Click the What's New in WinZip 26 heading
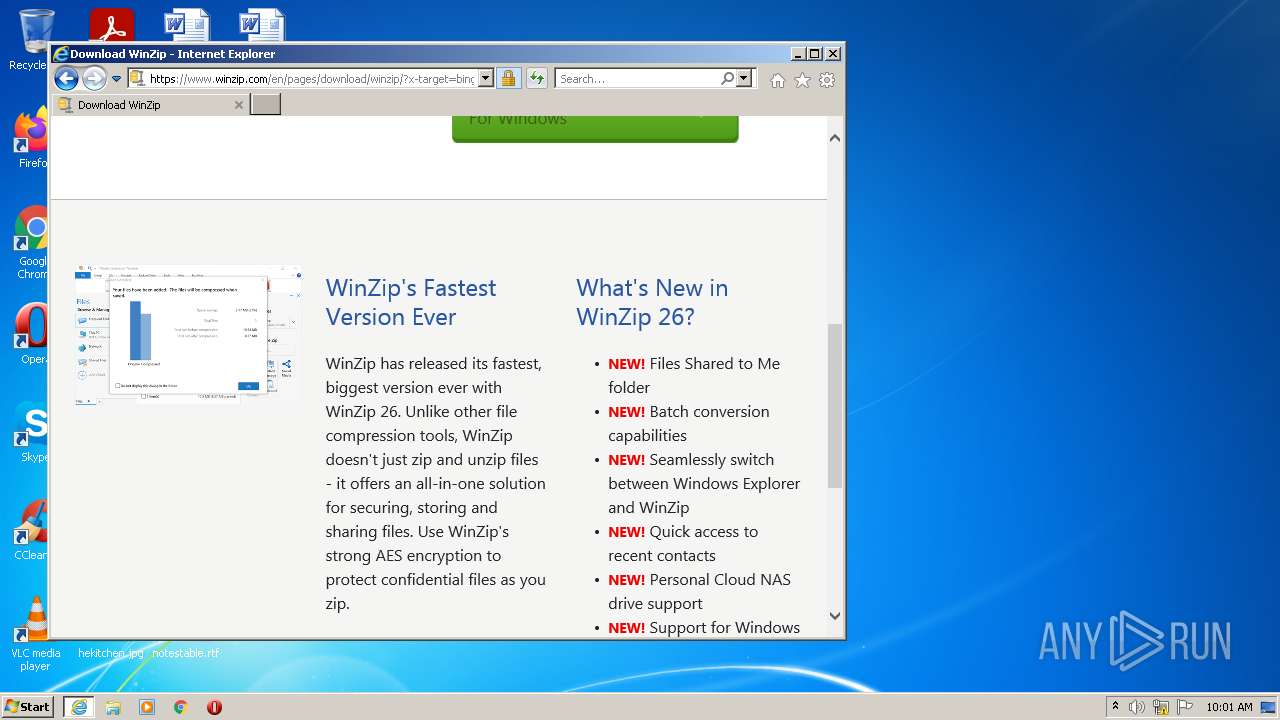 [x=652, y=302]
